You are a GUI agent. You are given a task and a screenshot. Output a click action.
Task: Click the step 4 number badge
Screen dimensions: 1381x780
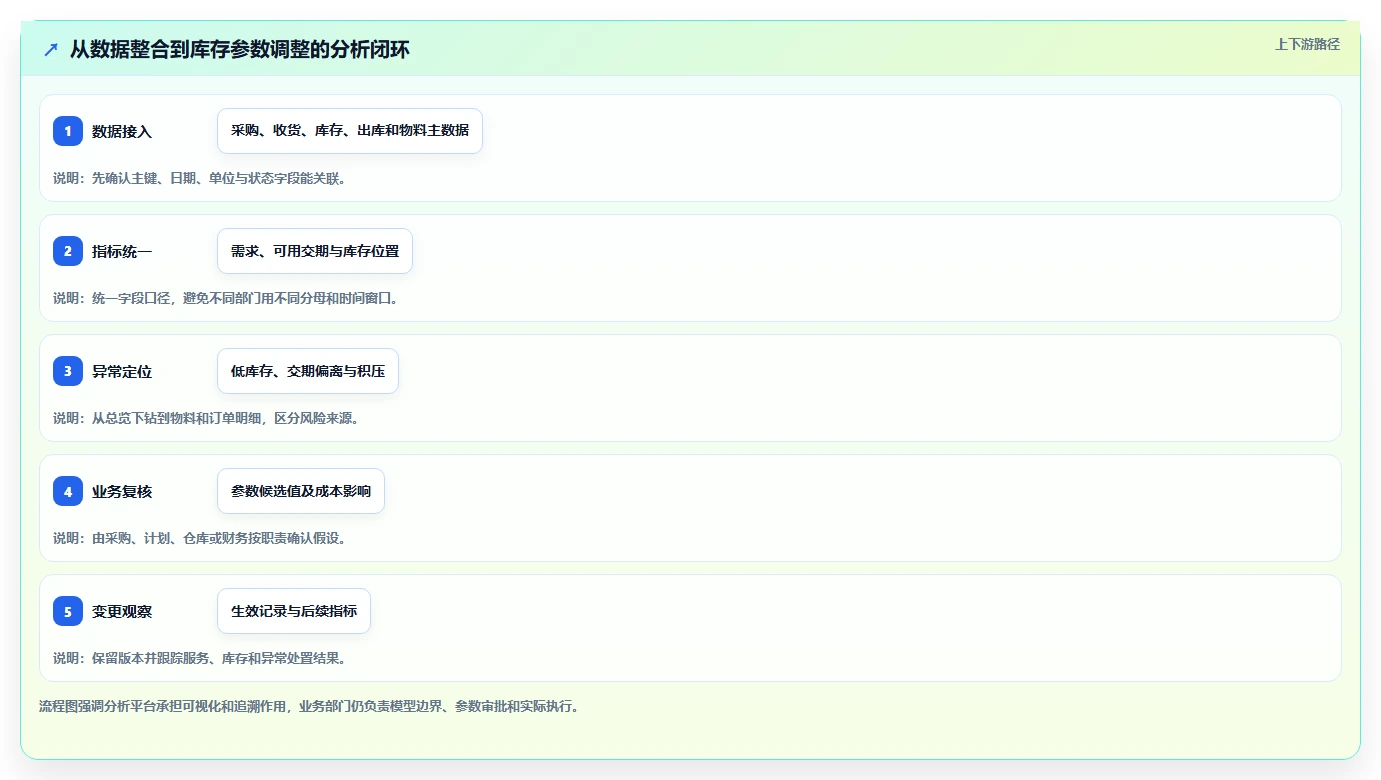click(68, 491)
